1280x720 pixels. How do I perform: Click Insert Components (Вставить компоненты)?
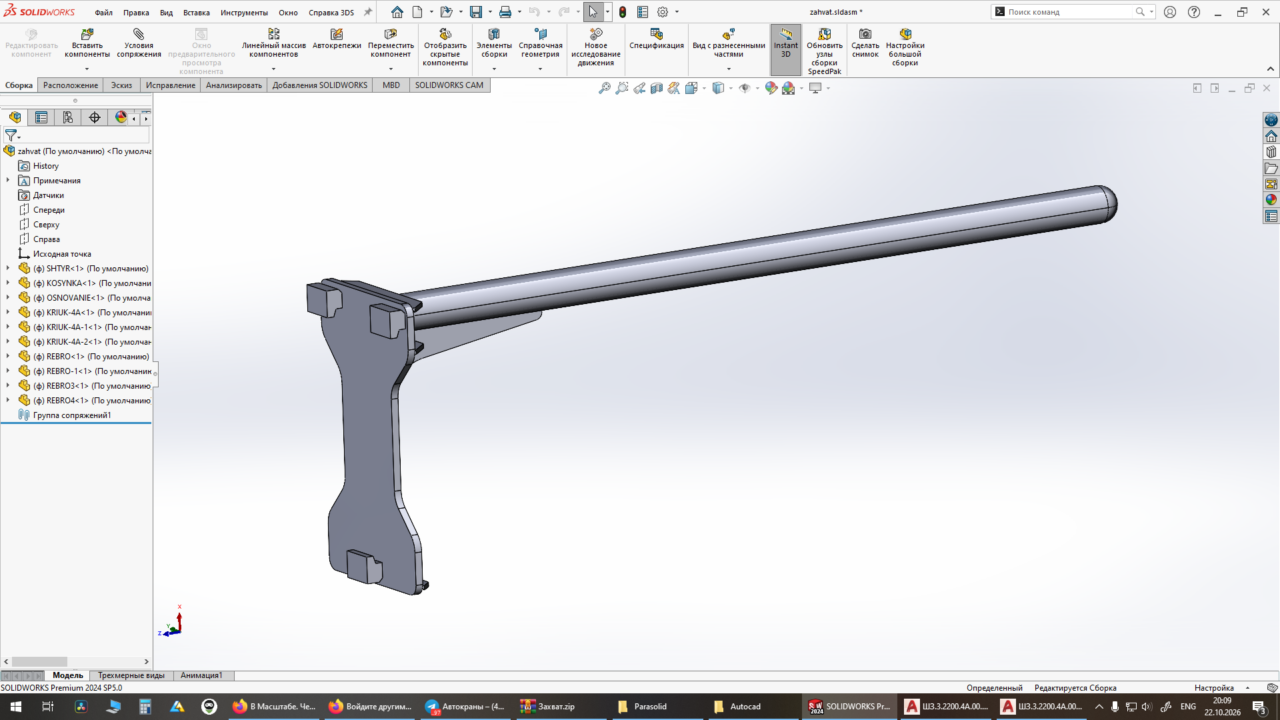tap(87, 44)
